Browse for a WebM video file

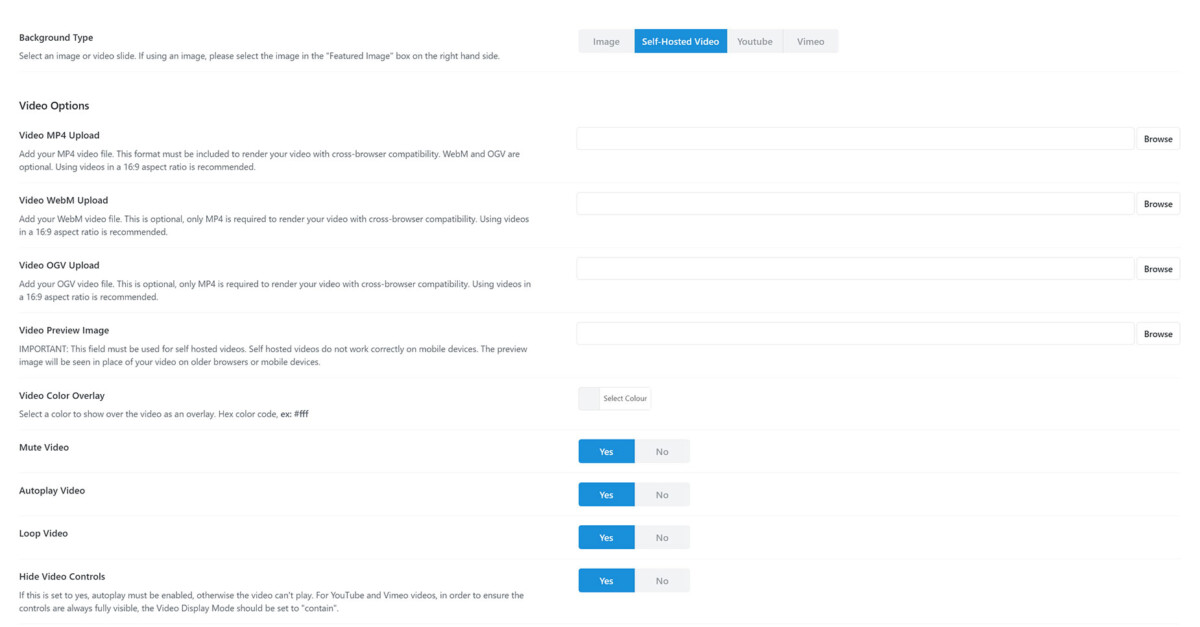(x=1158, y=203)
